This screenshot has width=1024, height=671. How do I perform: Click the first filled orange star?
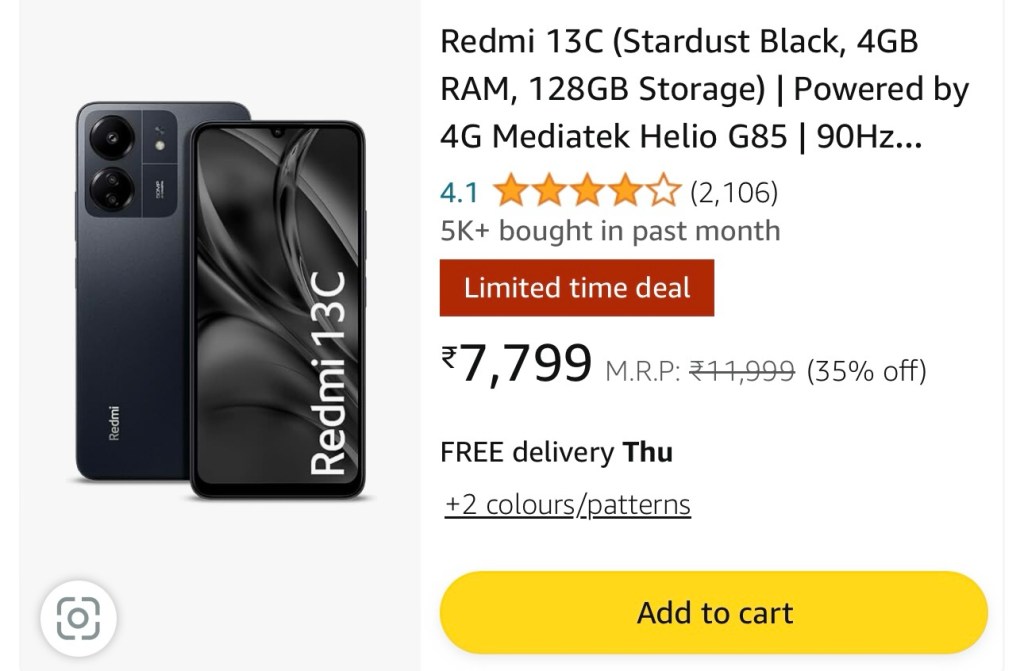[510, 190]
